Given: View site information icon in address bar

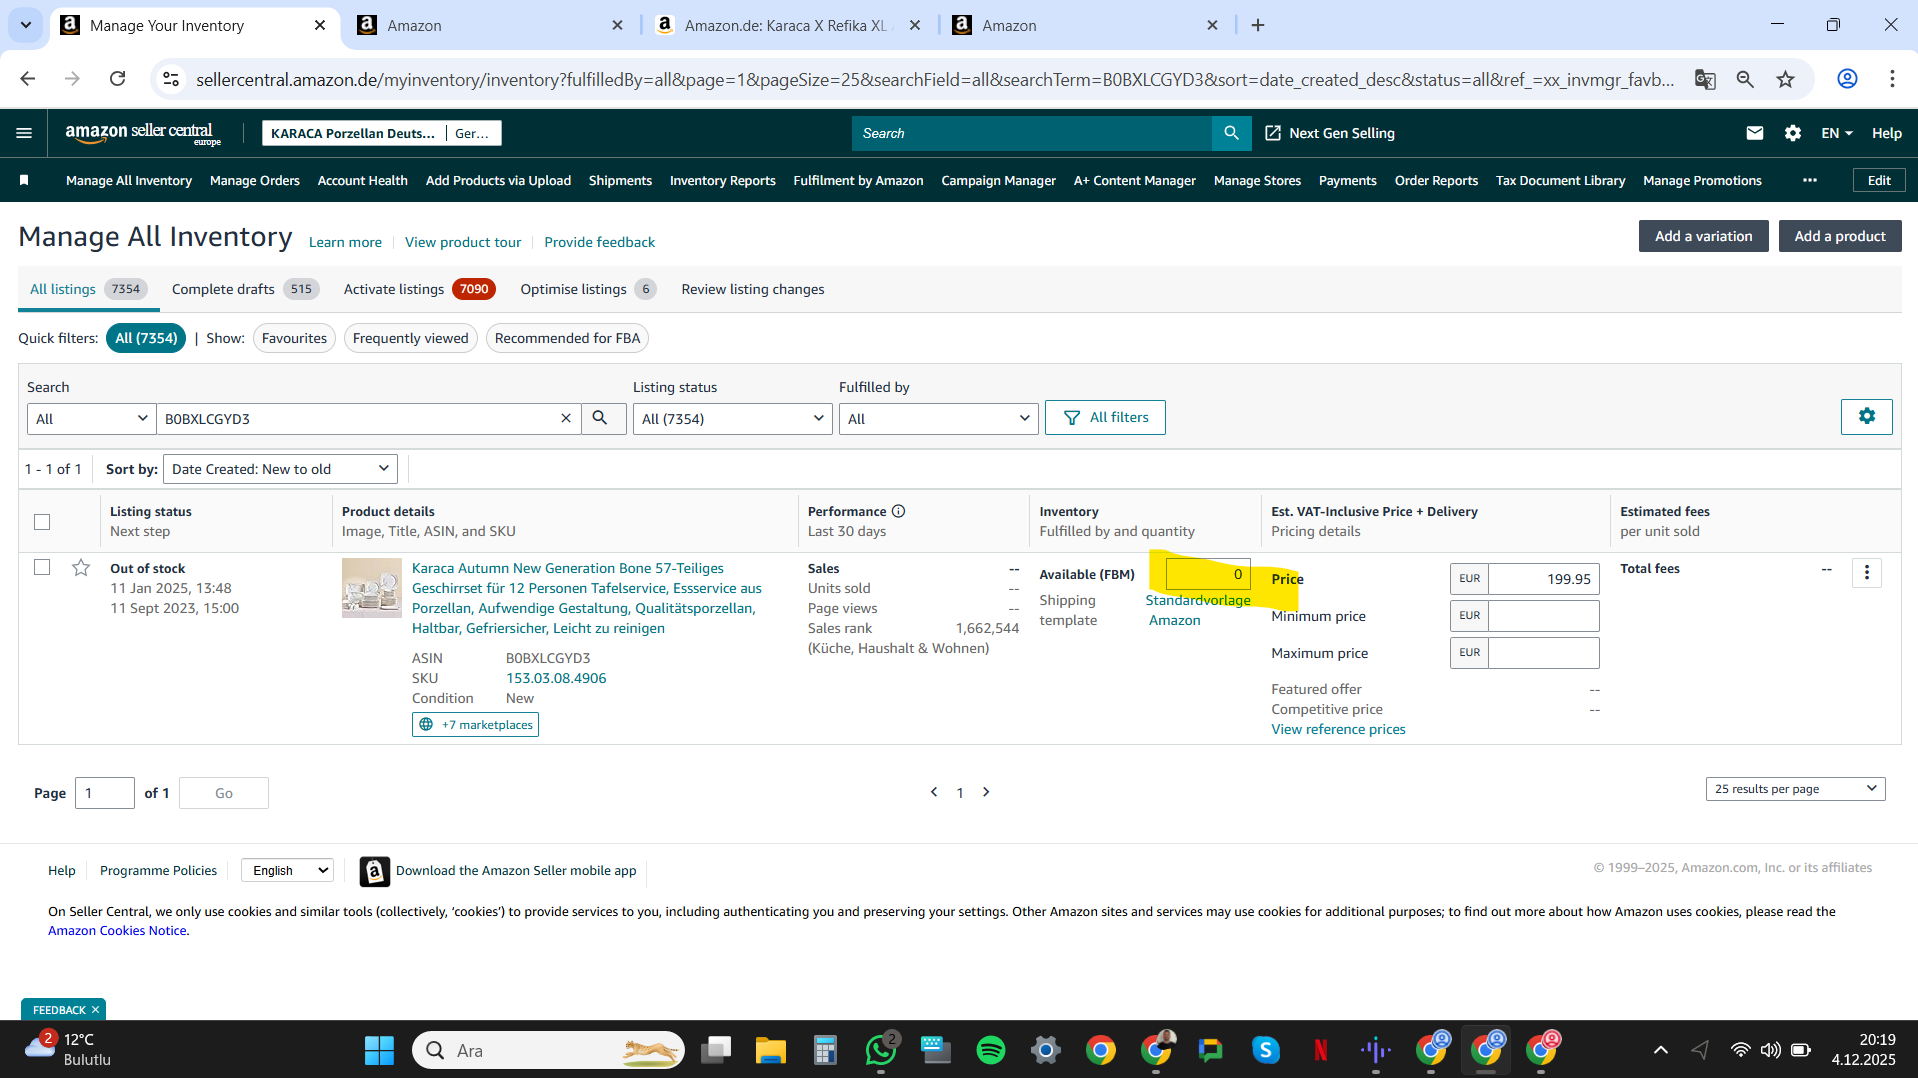Looking at the screenshot, I should click(x=171, y=79).
